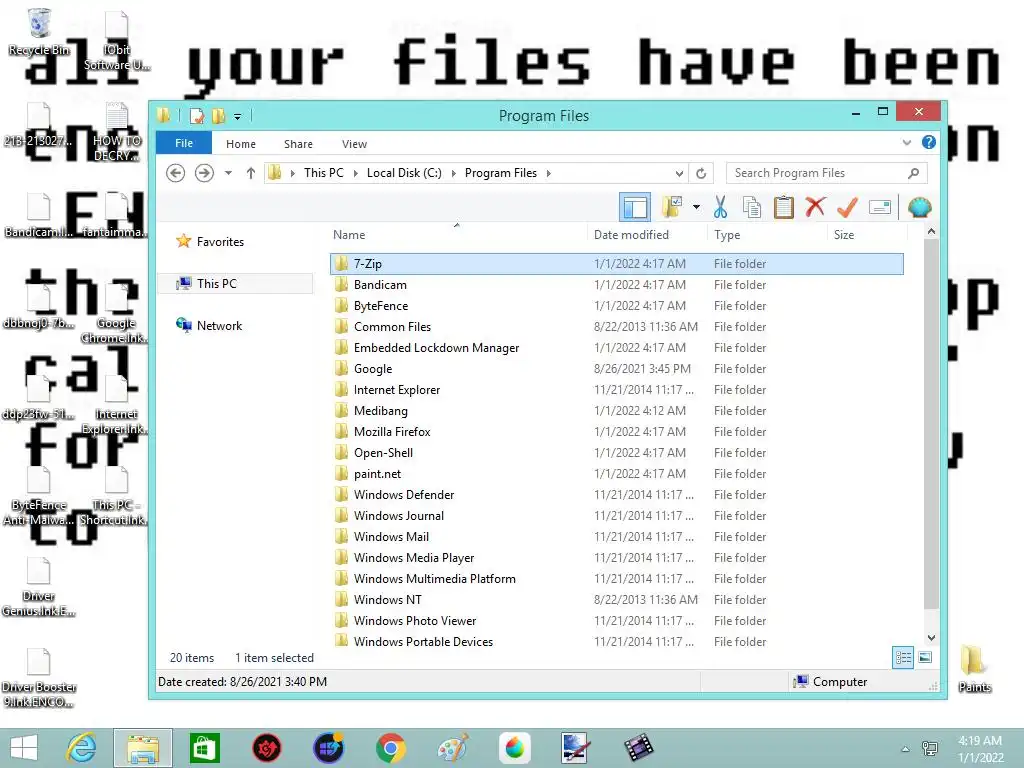Launch Google Chrome from the taskbar
This screenshot has height=768, width=1024.
pyautogui.click(x=391, y=748)
